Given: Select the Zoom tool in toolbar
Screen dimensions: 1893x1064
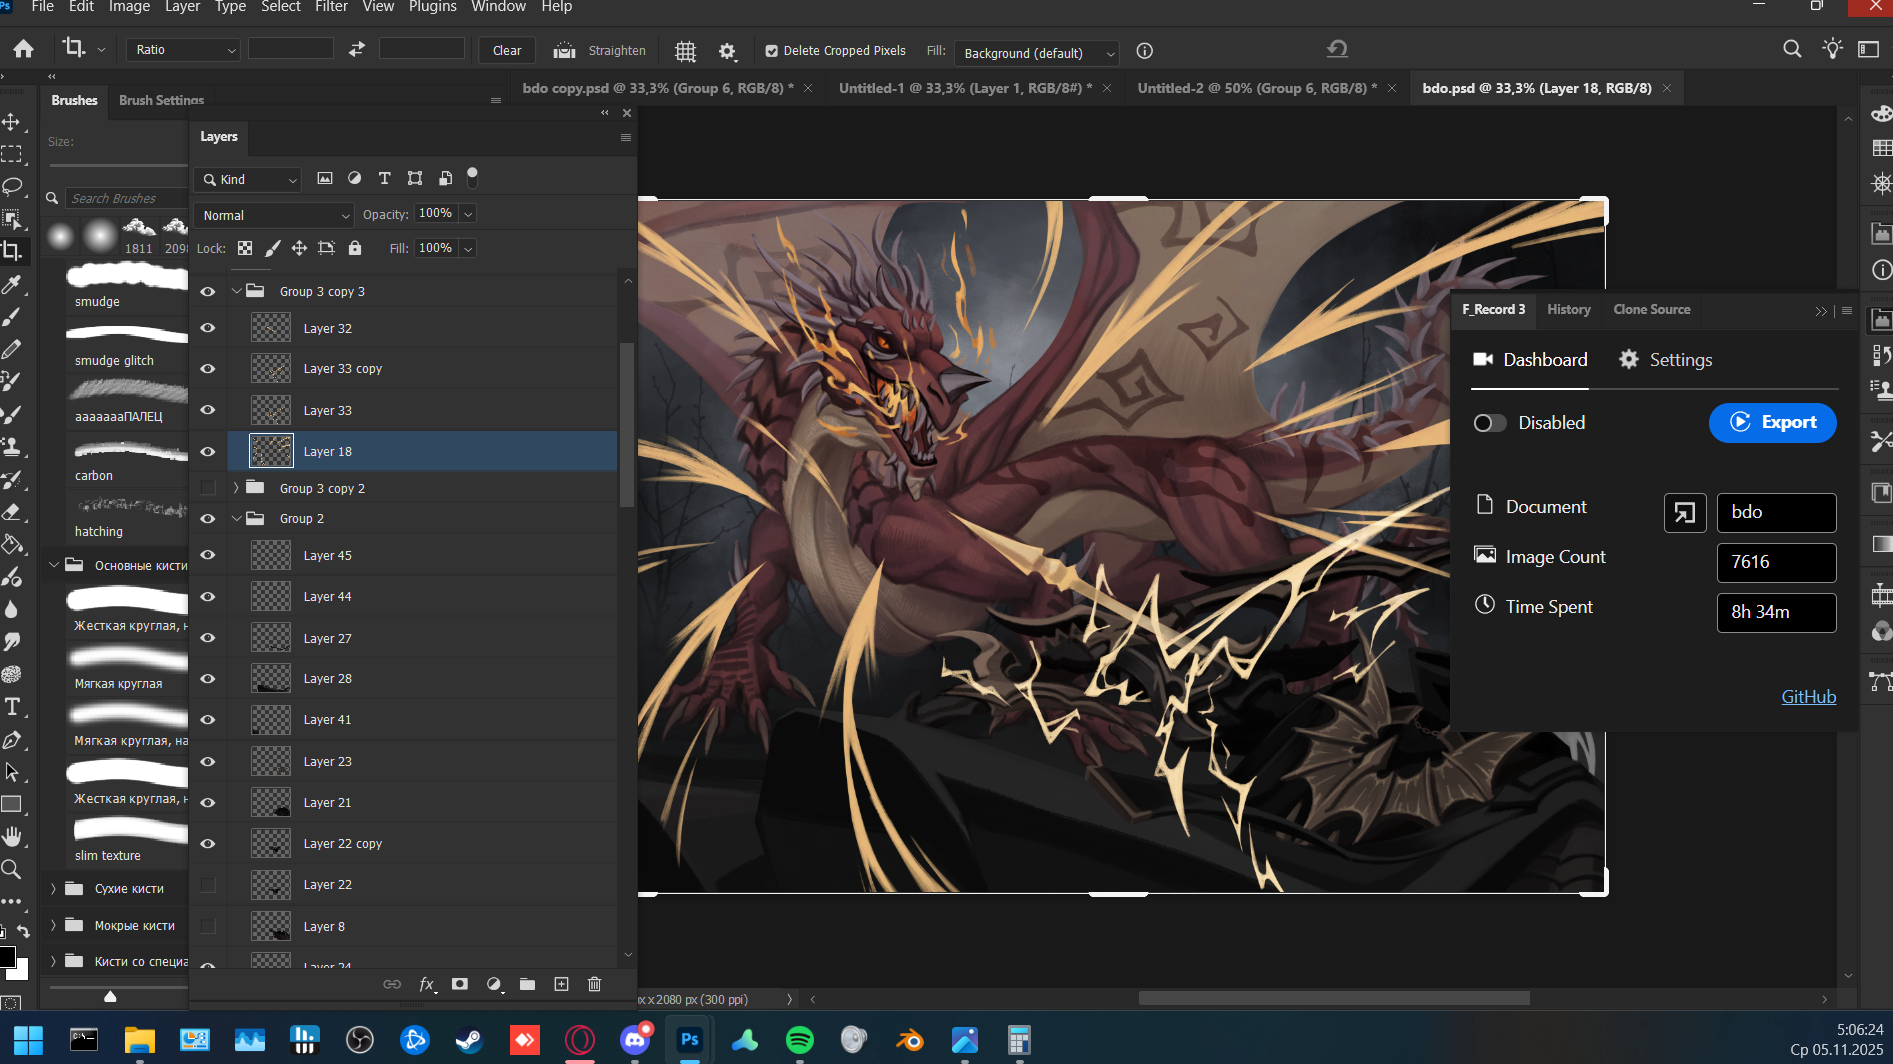Looking at the screenshot, I should (x=12, y=869).
